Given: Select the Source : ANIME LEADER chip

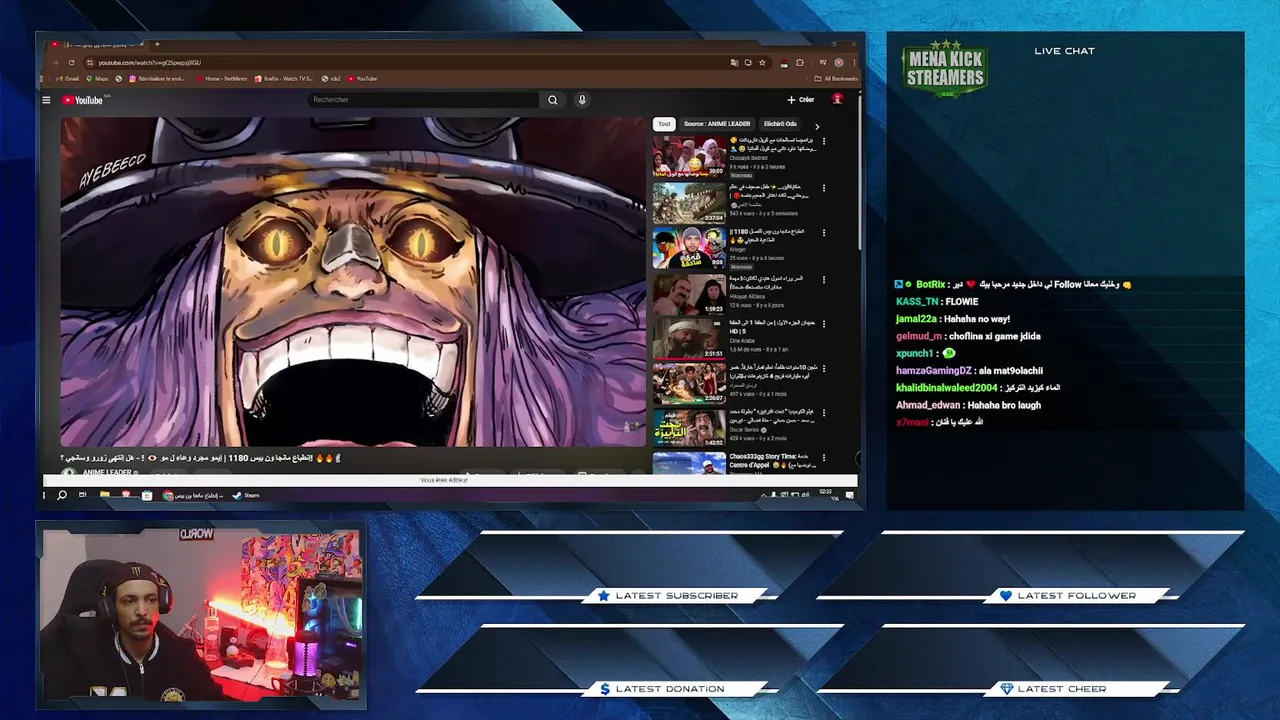Looking at the screenshot, I should pyautogui.click(x=717, y=124).
